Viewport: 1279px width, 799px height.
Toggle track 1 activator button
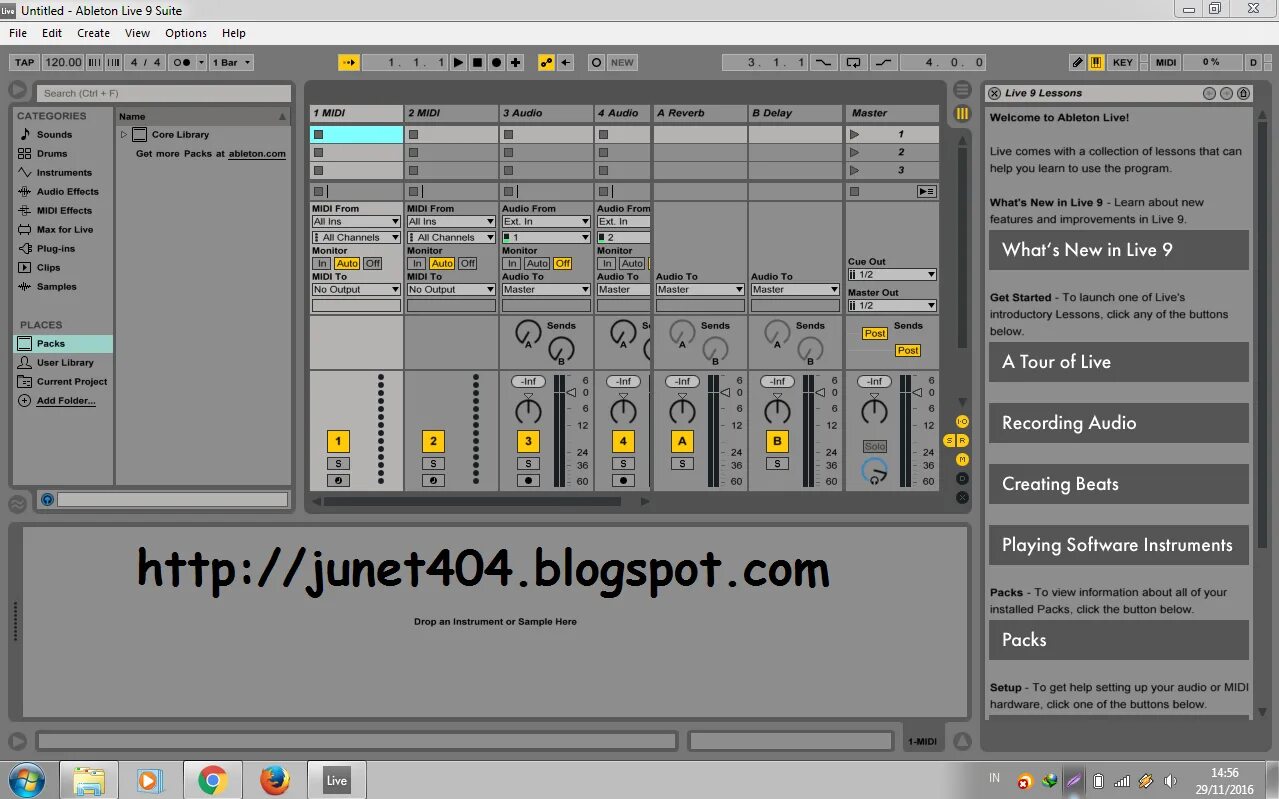338,441
